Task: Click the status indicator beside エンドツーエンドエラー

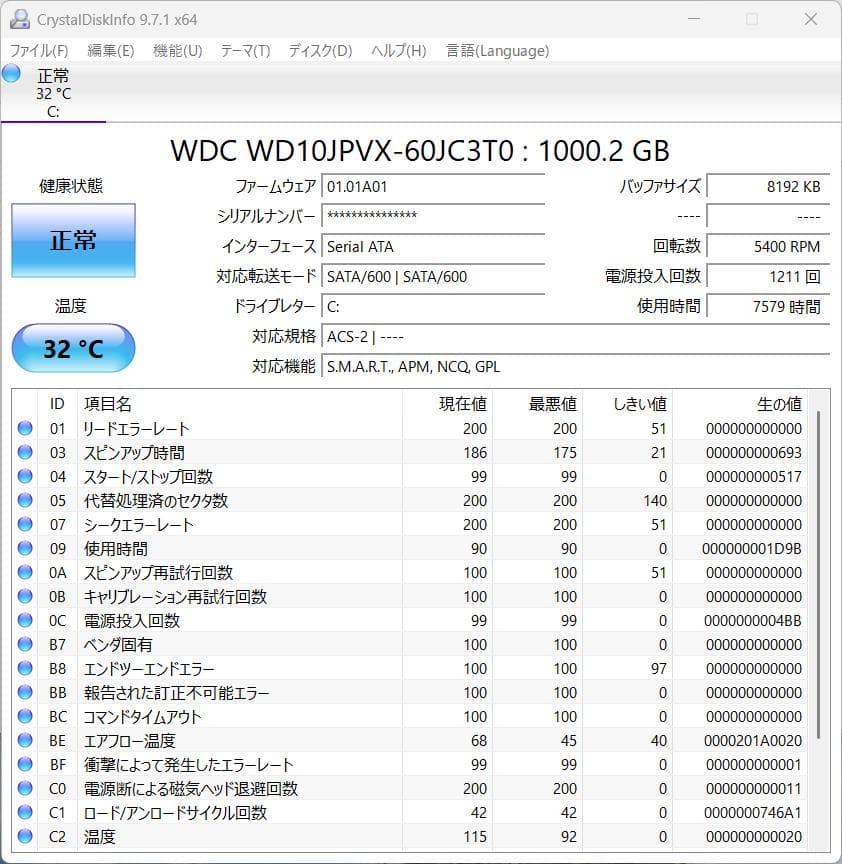Action: [25, 668]
